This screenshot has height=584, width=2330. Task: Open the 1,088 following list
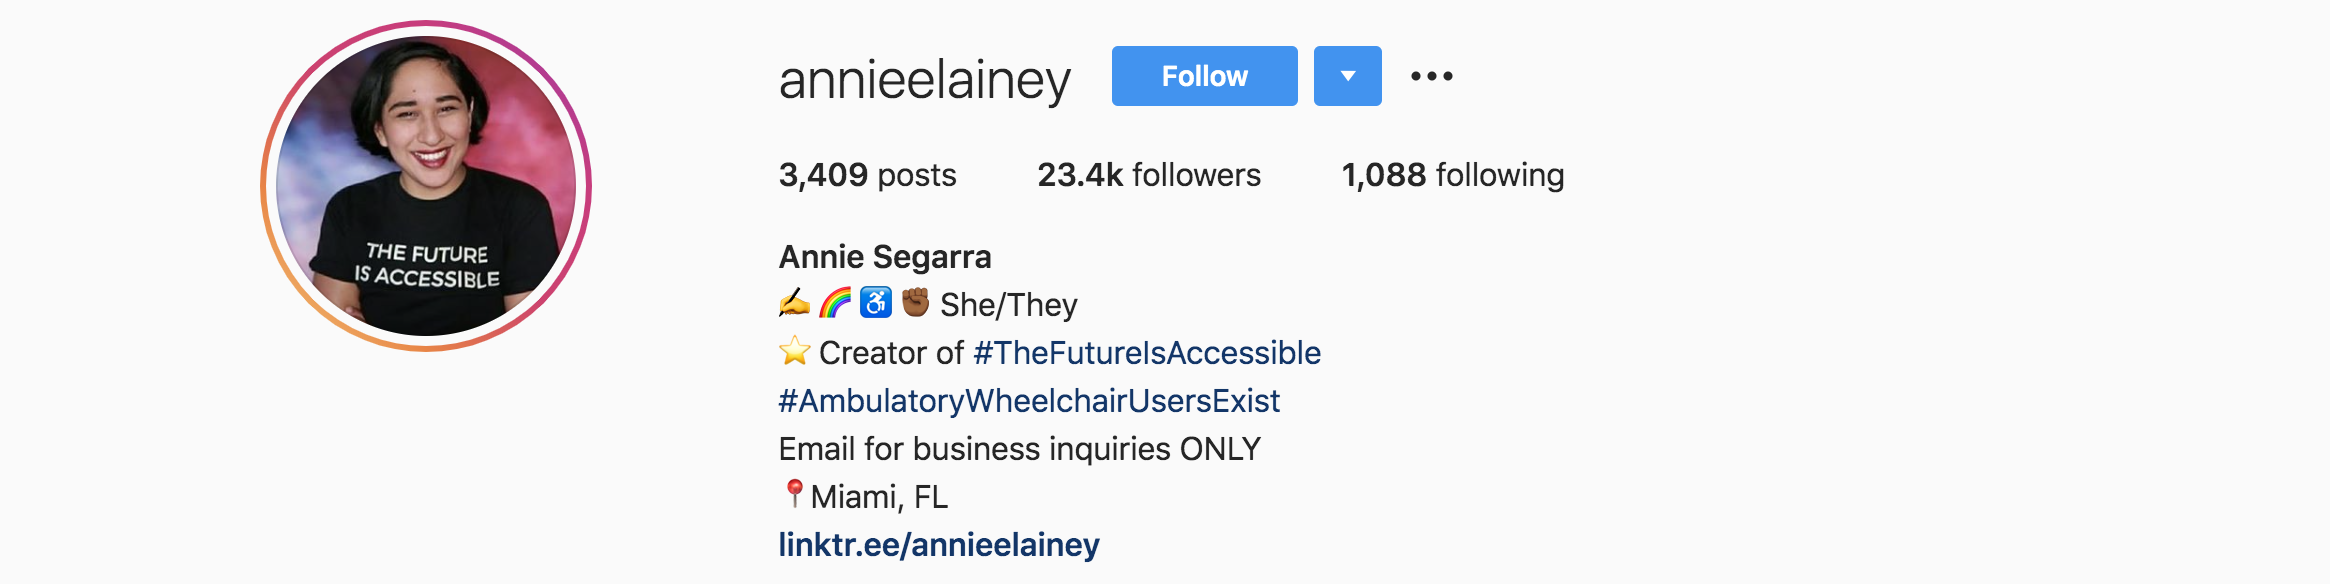point(1452,175)
